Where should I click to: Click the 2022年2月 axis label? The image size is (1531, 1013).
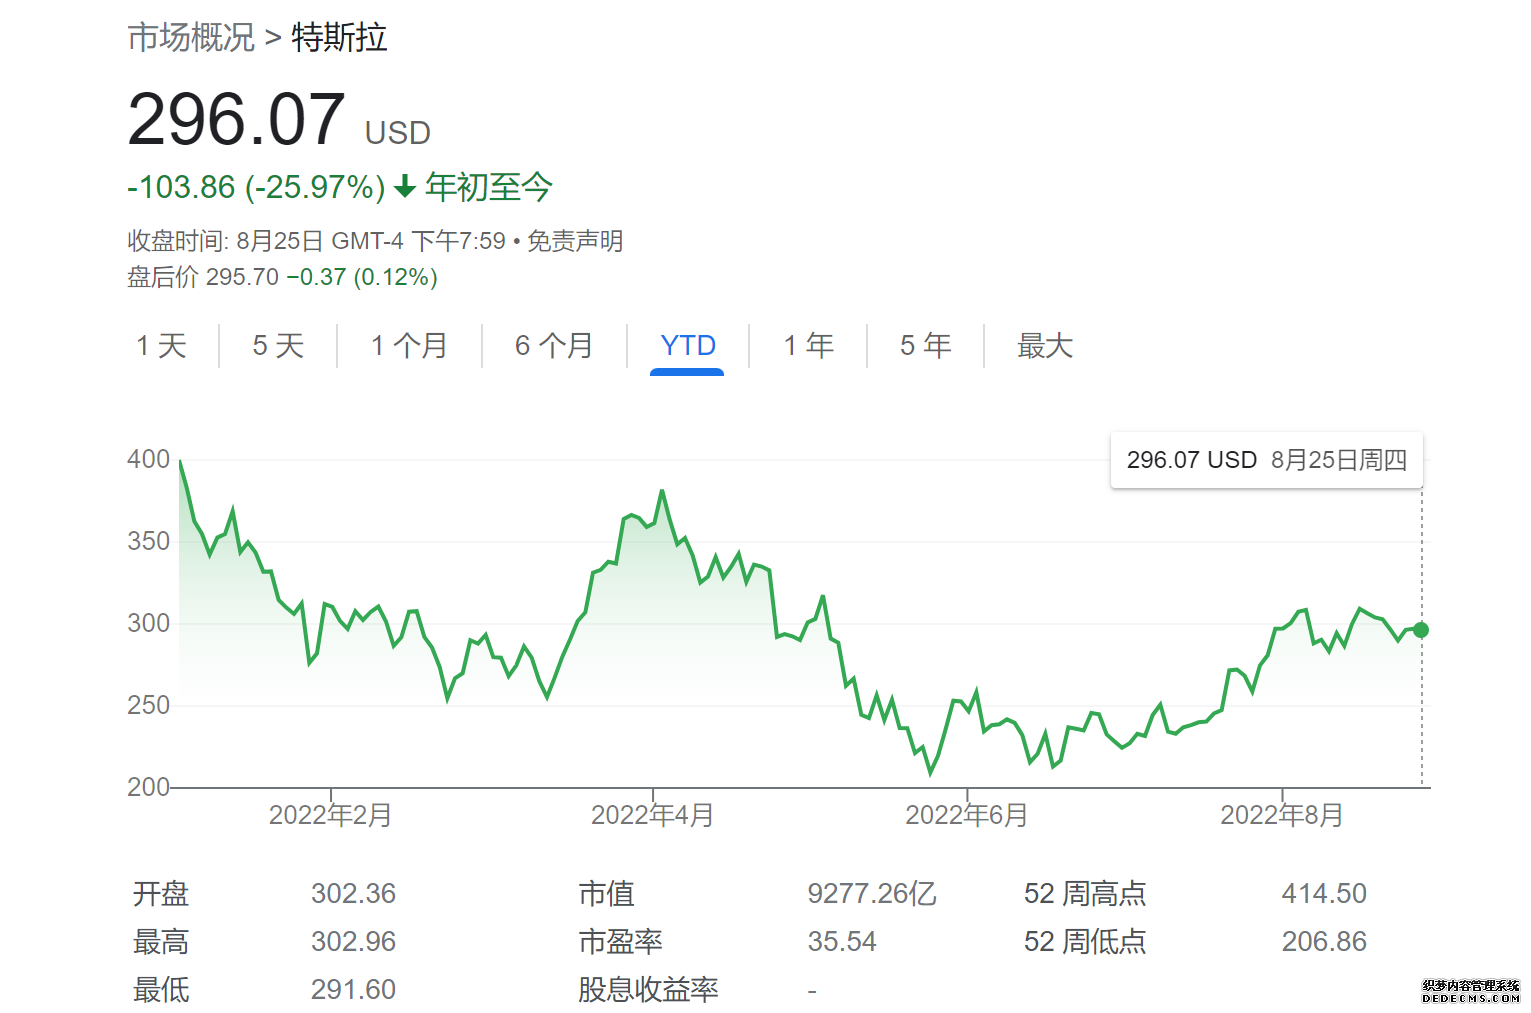click(330, 815)
